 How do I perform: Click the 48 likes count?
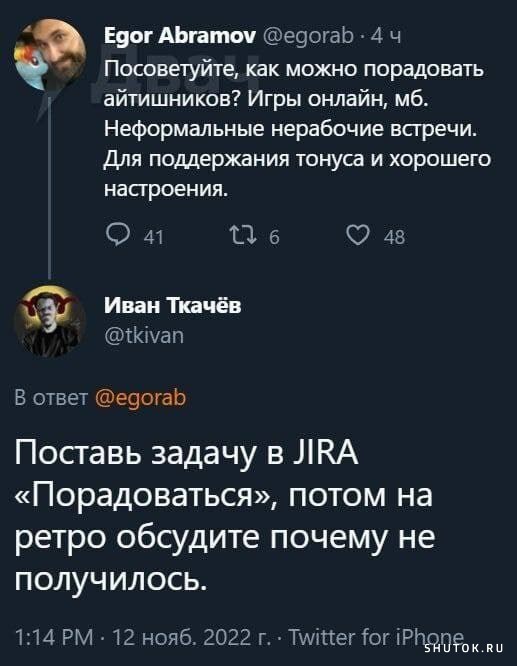pyautogui.click(x=395, y=237)
